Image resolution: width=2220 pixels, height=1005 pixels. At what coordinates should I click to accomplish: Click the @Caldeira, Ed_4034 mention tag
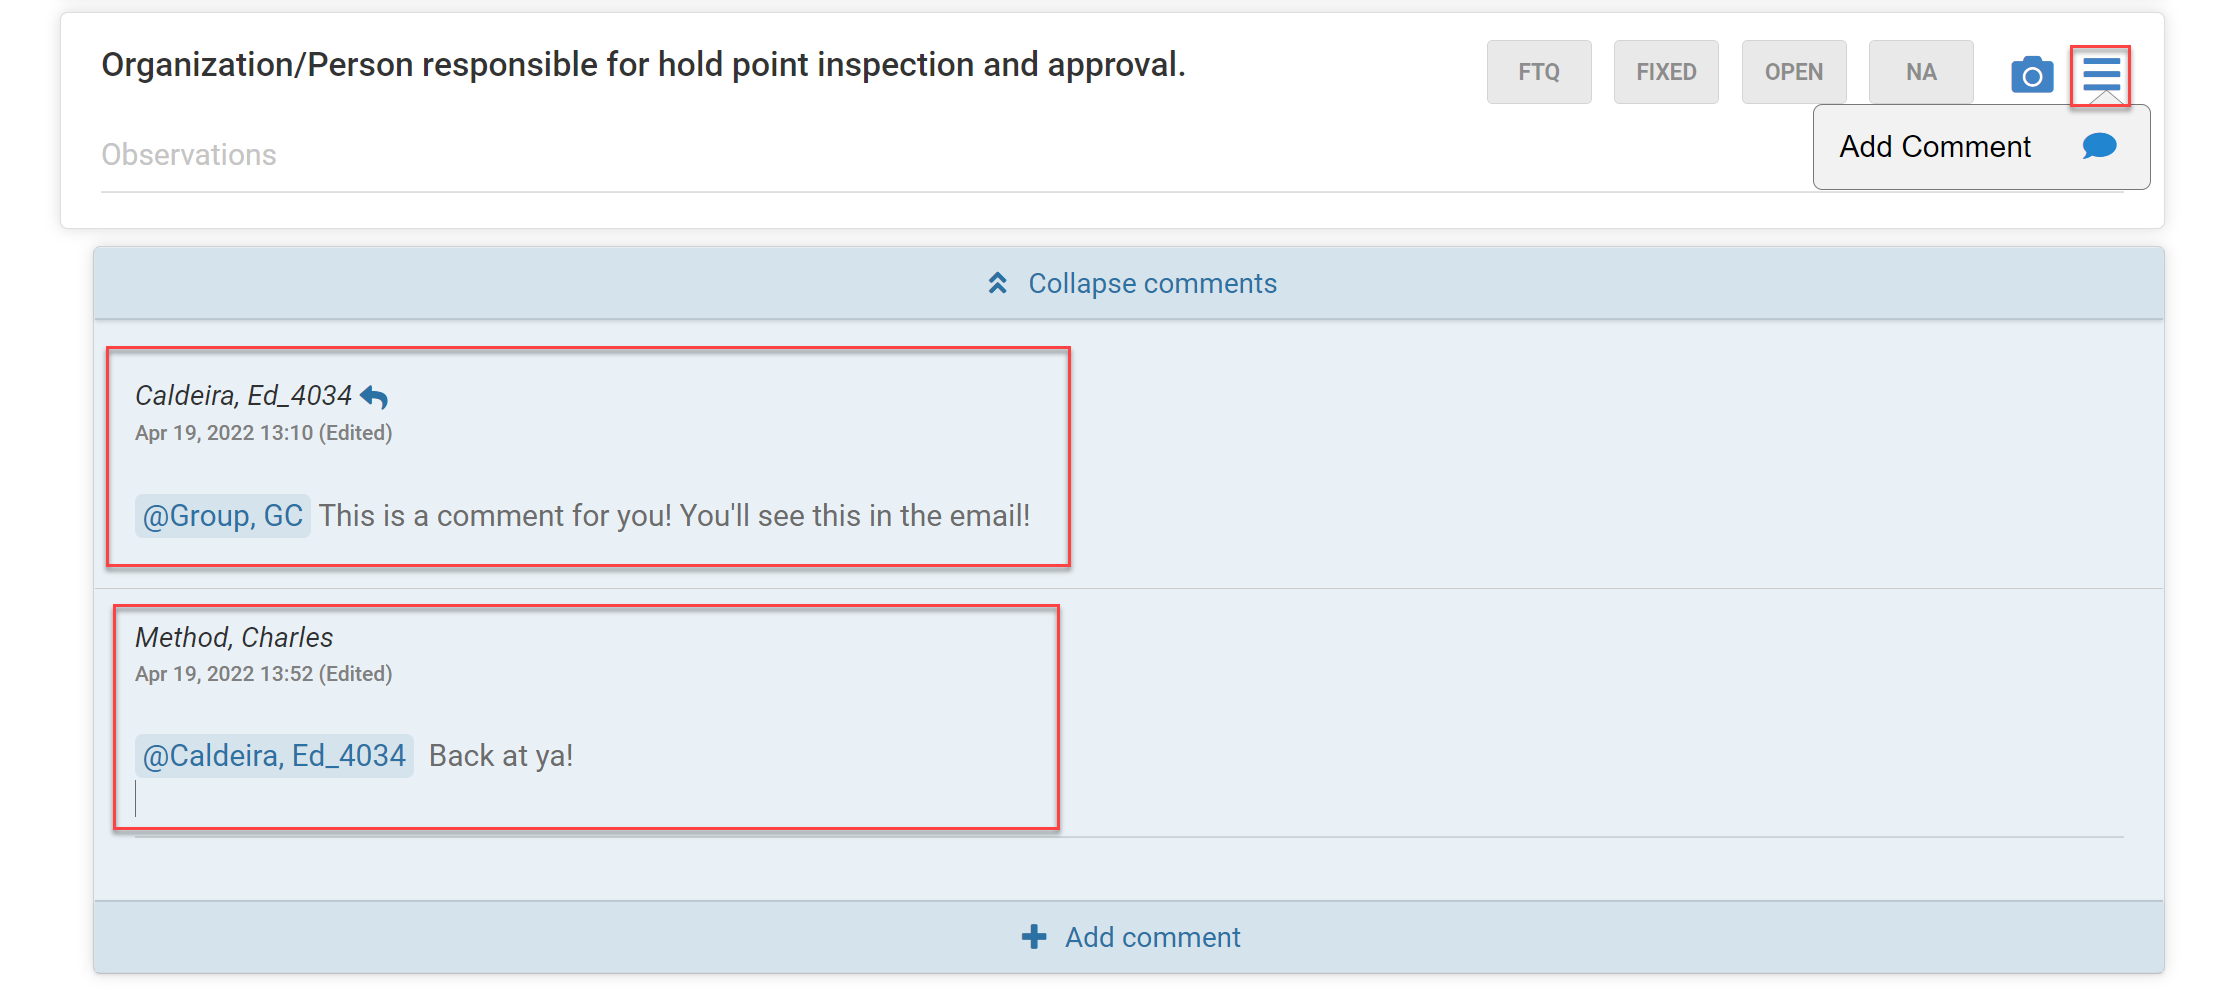(x=274, y=756)
